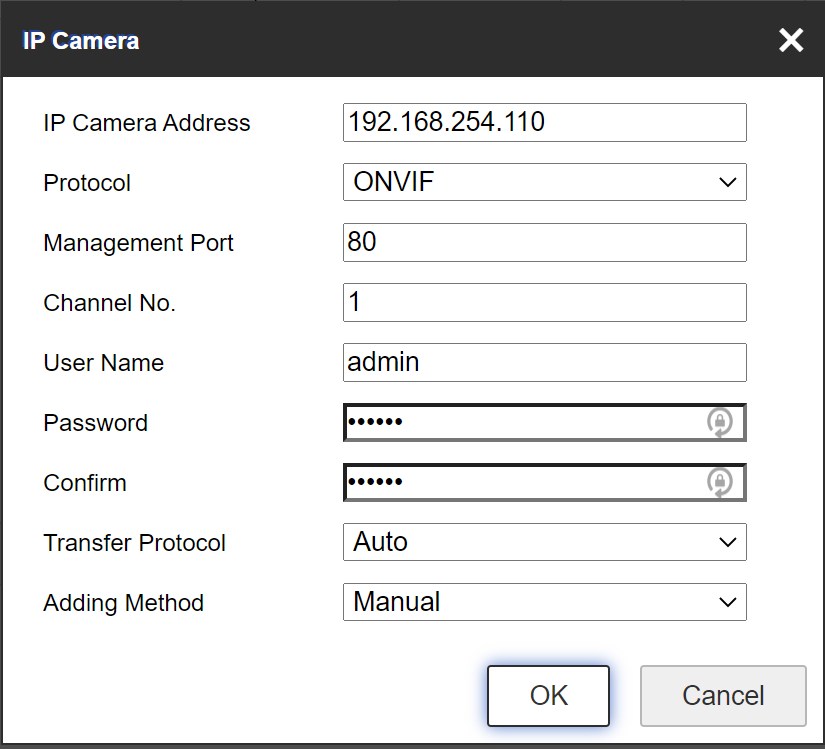Viewport: 825px width, 749px height.
Task: Focus the Password entry field
Action: click(520, 423)
